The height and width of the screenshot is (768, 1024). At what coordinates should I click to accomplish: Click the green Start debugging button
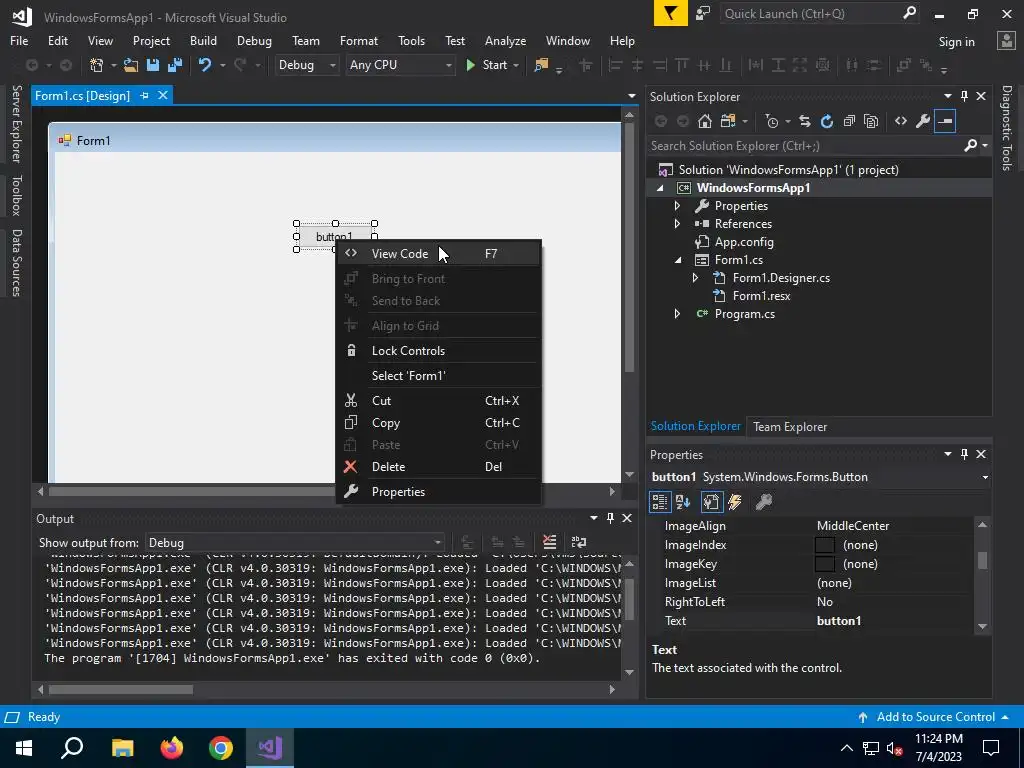click(x=487, y=65)
